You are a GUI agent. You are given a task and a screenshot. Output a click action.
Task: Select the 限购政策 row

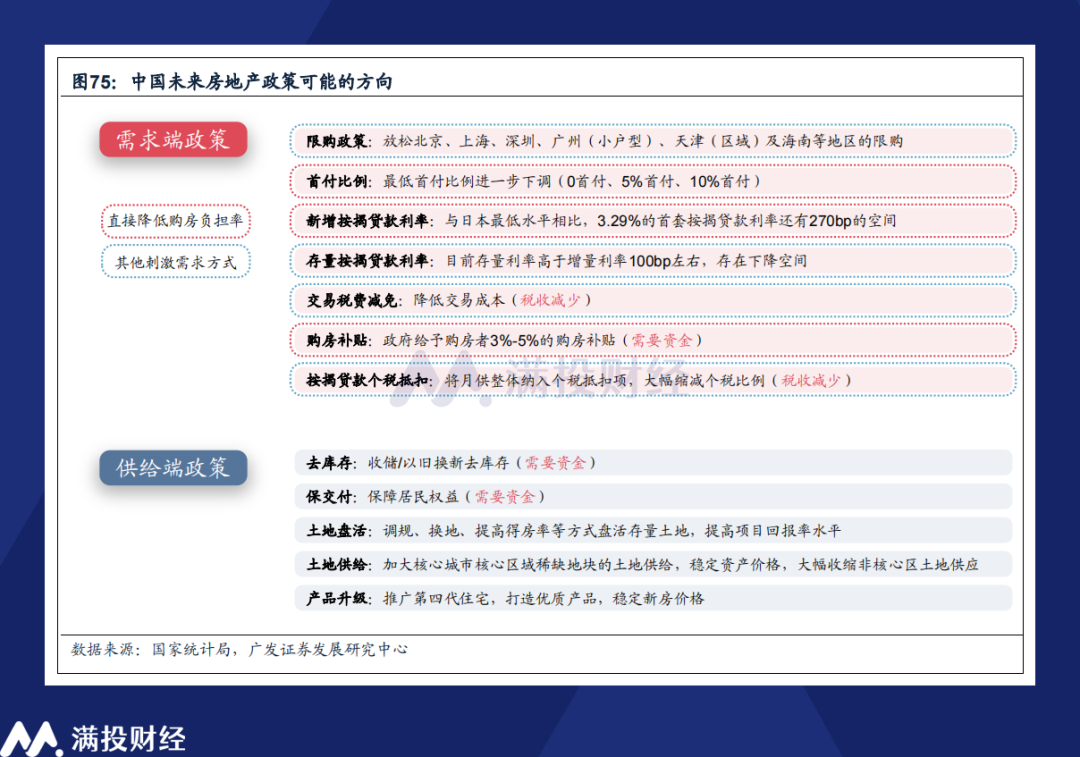[652, 141]
